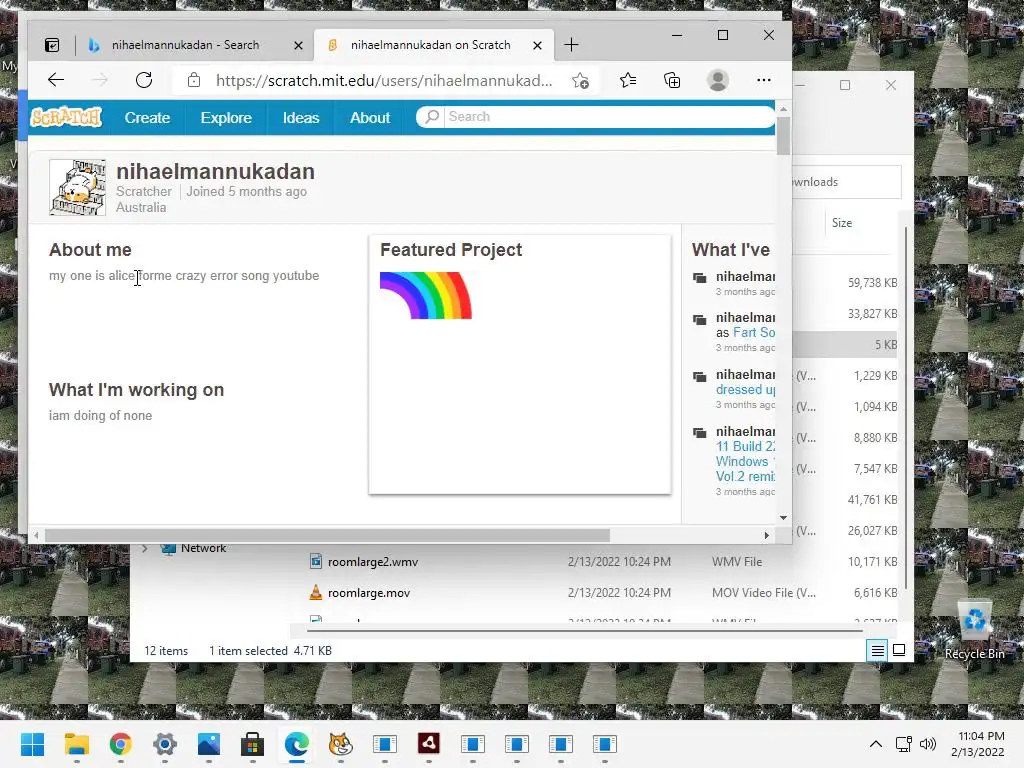1024x768 pixels.
Task: Open the Windows Start menu
Action: click(x=32, y=744)
